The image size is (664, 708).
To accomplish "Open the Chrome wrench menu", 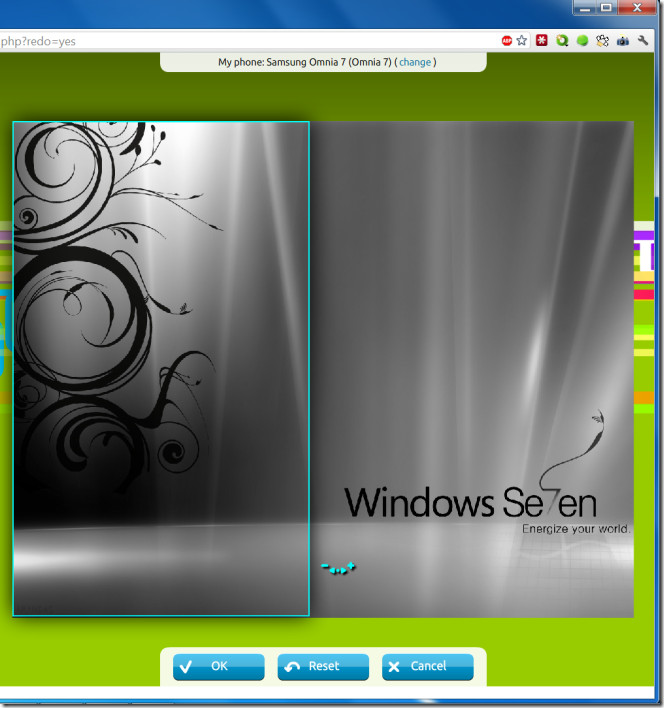I will (x=643, y=41).
